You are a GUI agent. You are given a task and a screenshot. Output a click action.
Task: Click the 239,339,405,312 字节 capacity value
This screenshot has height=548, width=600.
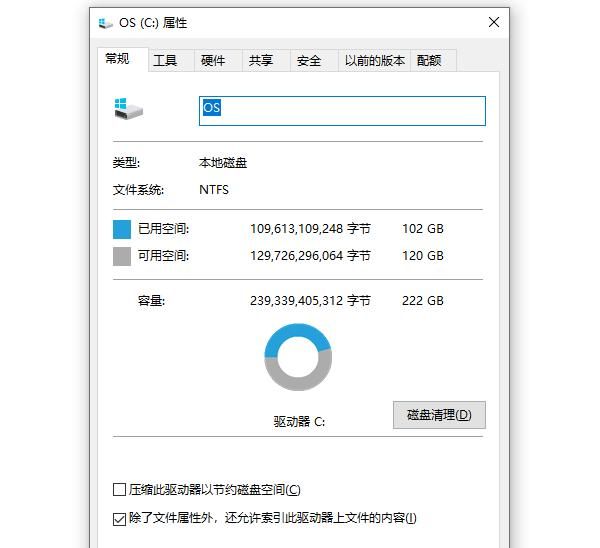click(310, 301)
